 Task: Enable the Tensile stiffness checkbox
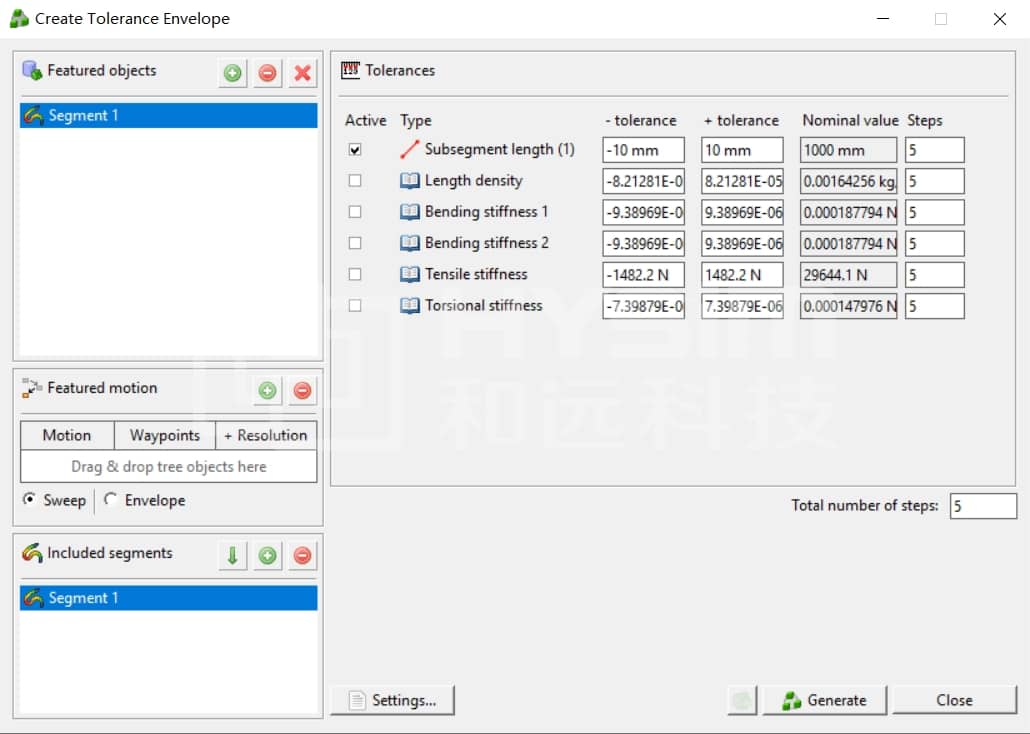coord(355,274)
